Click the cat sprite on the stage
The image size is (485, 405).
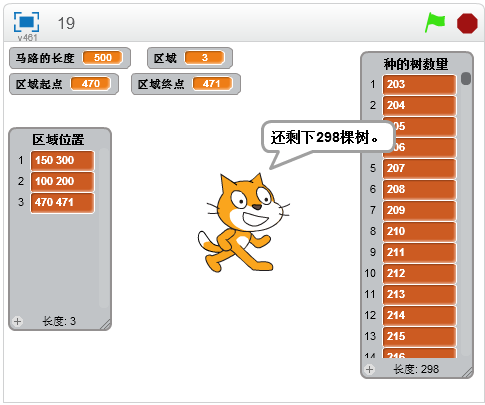tap(243, 223)
